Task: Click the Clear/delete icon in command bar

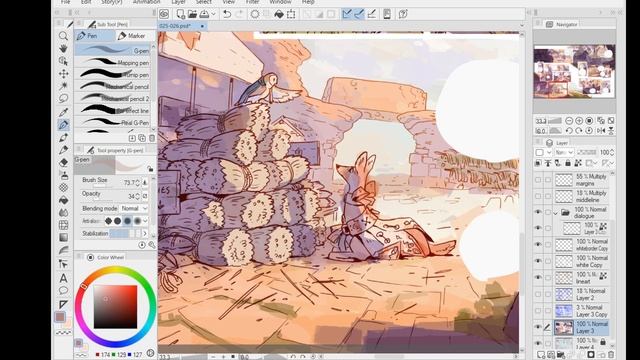Action: click(x=255, y=14)
